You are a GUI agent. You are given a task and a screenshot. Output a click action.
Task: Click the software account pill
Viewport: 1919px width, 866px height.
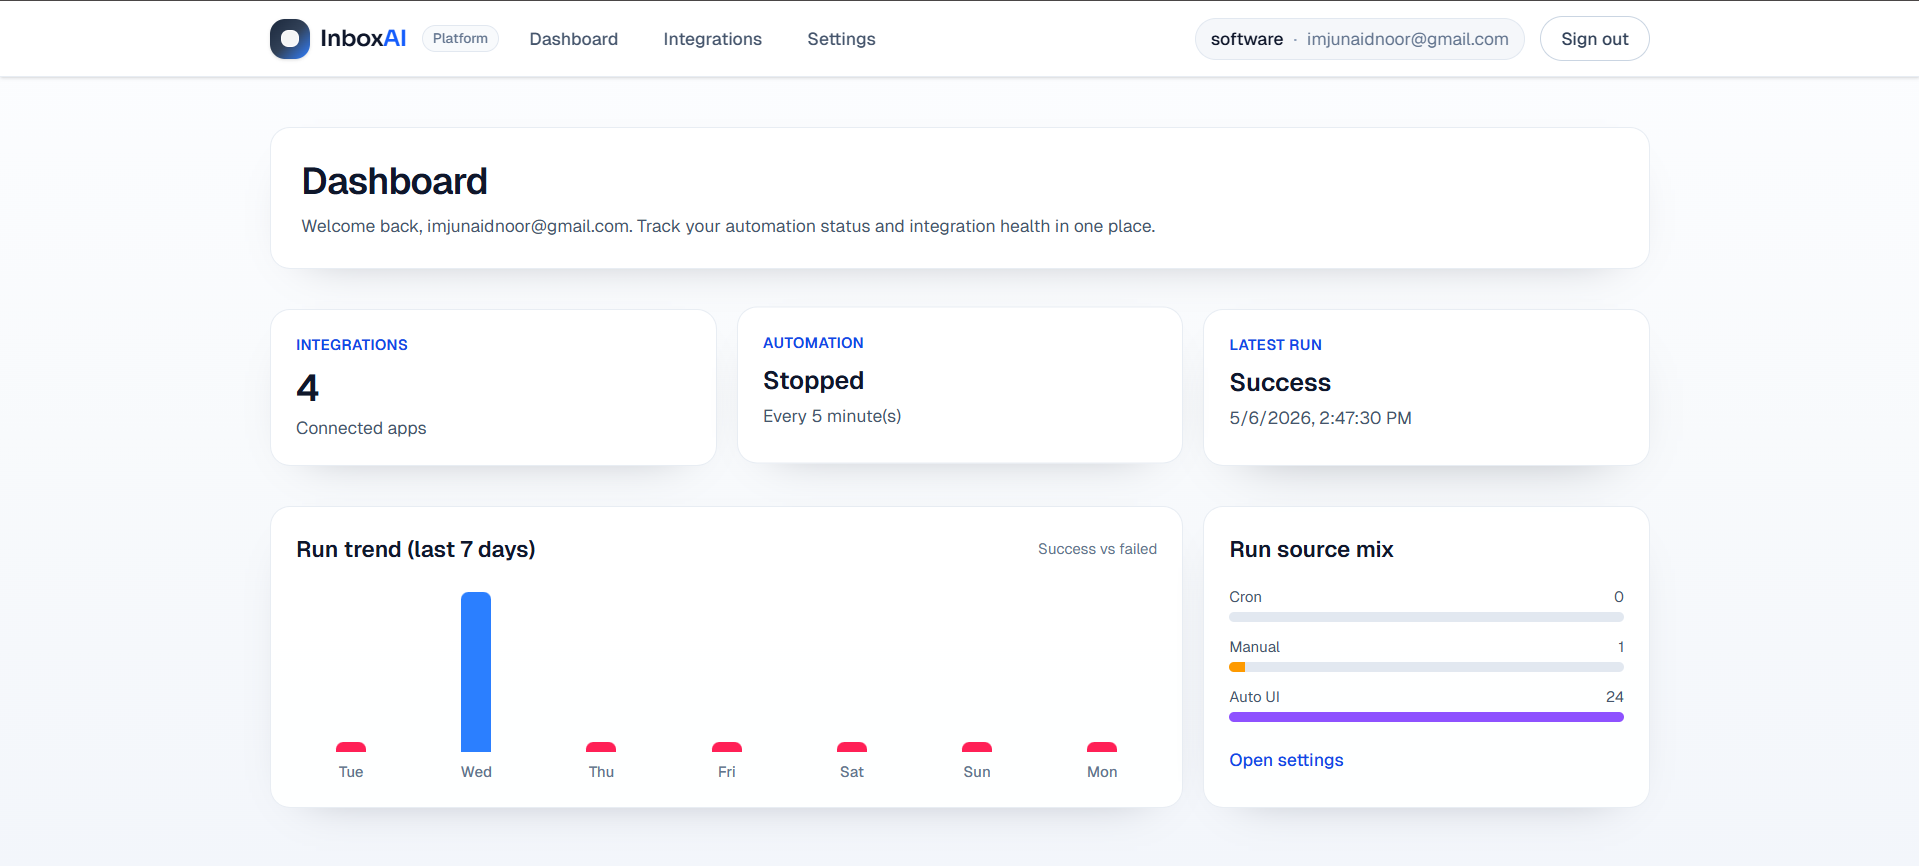tap(1359, 39)
